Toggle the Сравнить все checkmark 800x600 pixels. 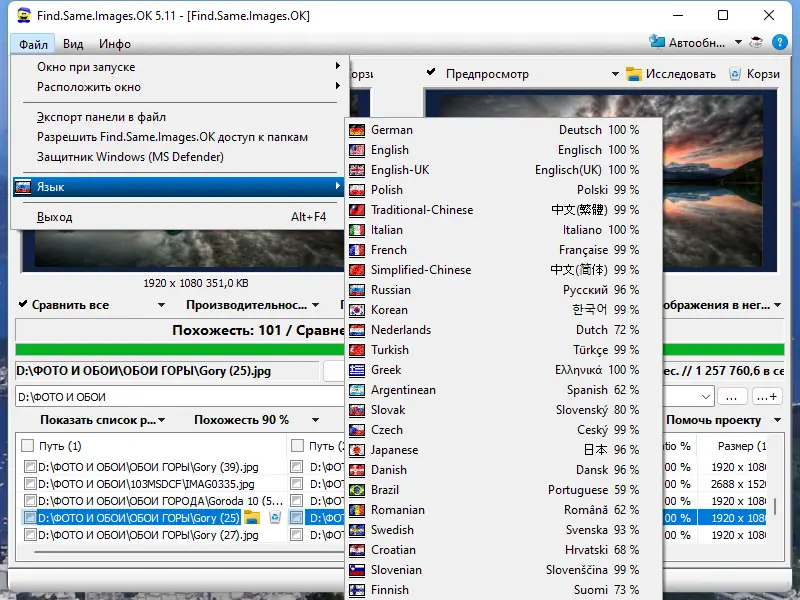tap(22, 304)
